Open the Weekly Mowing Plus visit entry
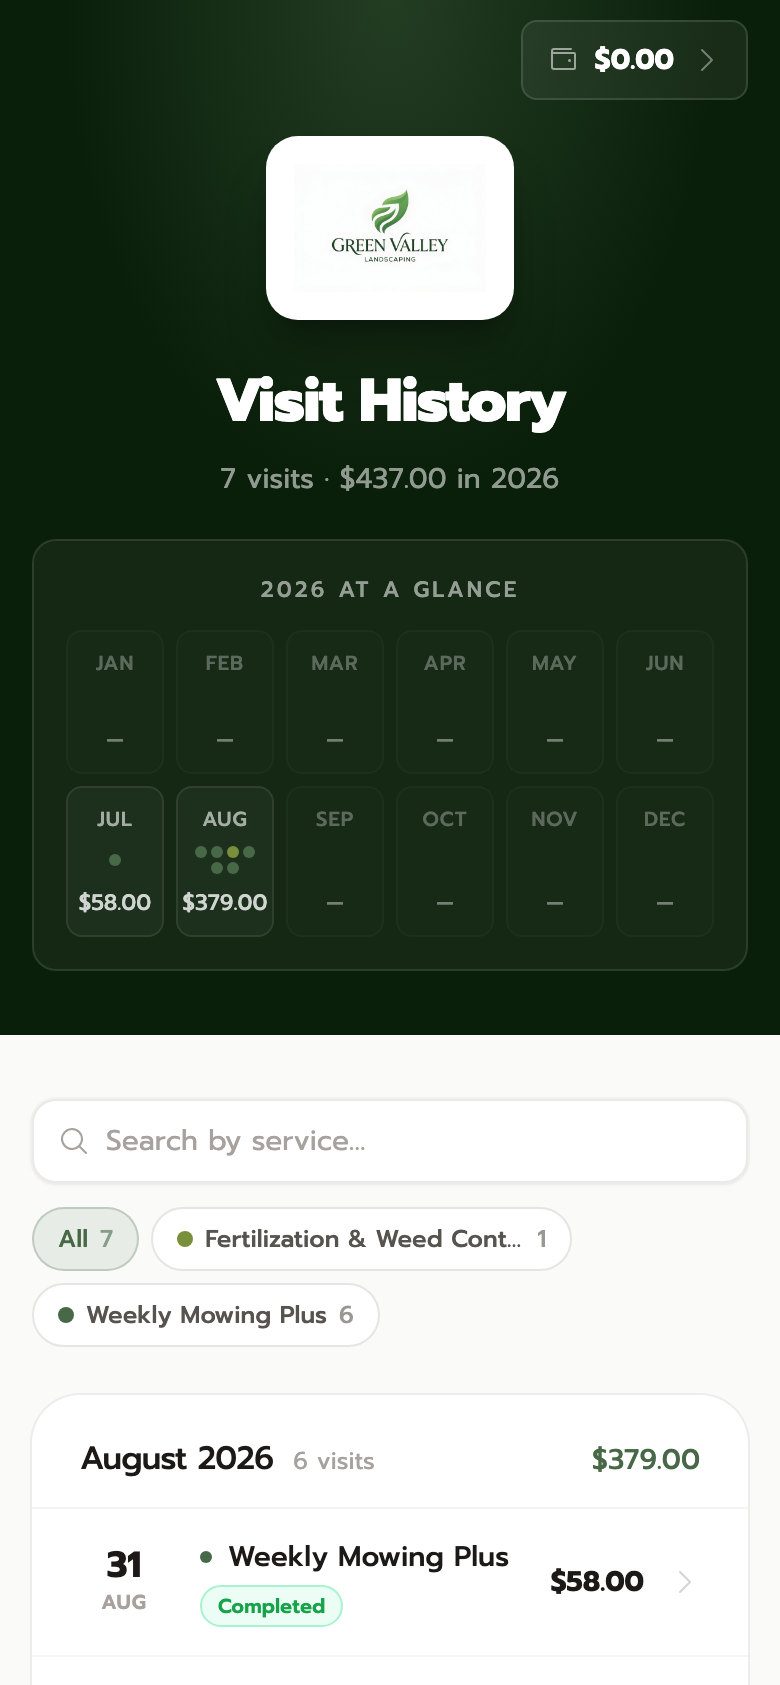This screenshot has width=780, height=1685. (390, 1582)
